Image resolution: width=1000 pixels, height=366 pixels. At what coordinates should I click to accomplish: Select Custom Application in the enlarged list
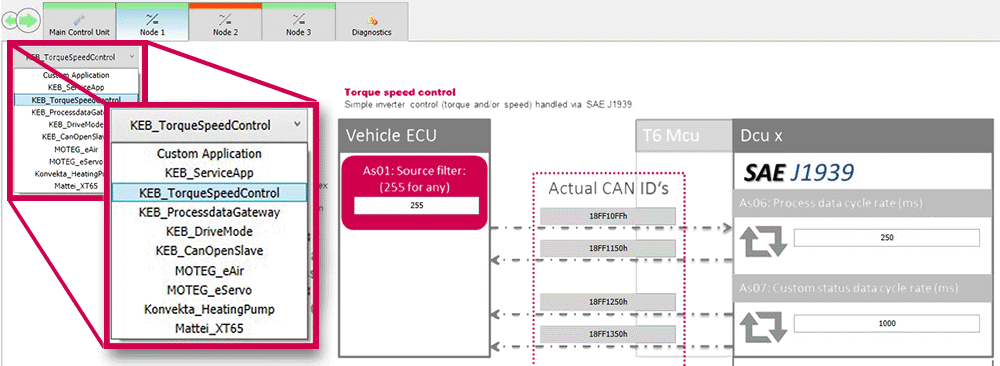(x=209, y=154)
